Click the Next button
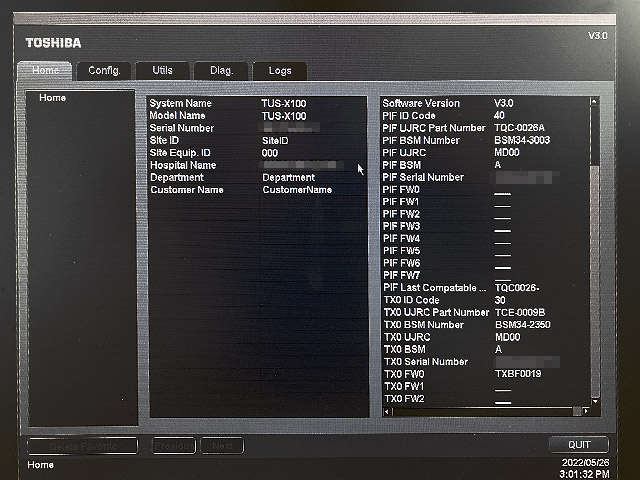 222,446
